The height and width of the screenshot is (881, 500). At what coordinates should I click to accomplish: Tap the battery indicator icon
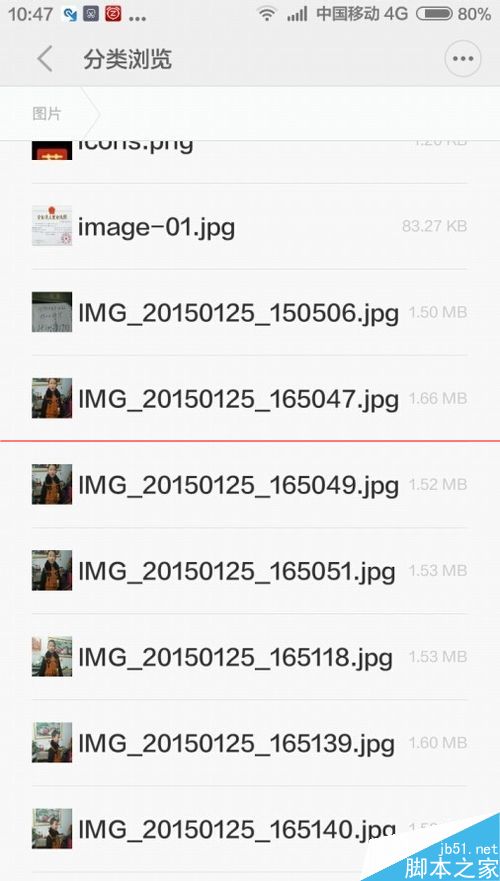(x=435, y=14)
